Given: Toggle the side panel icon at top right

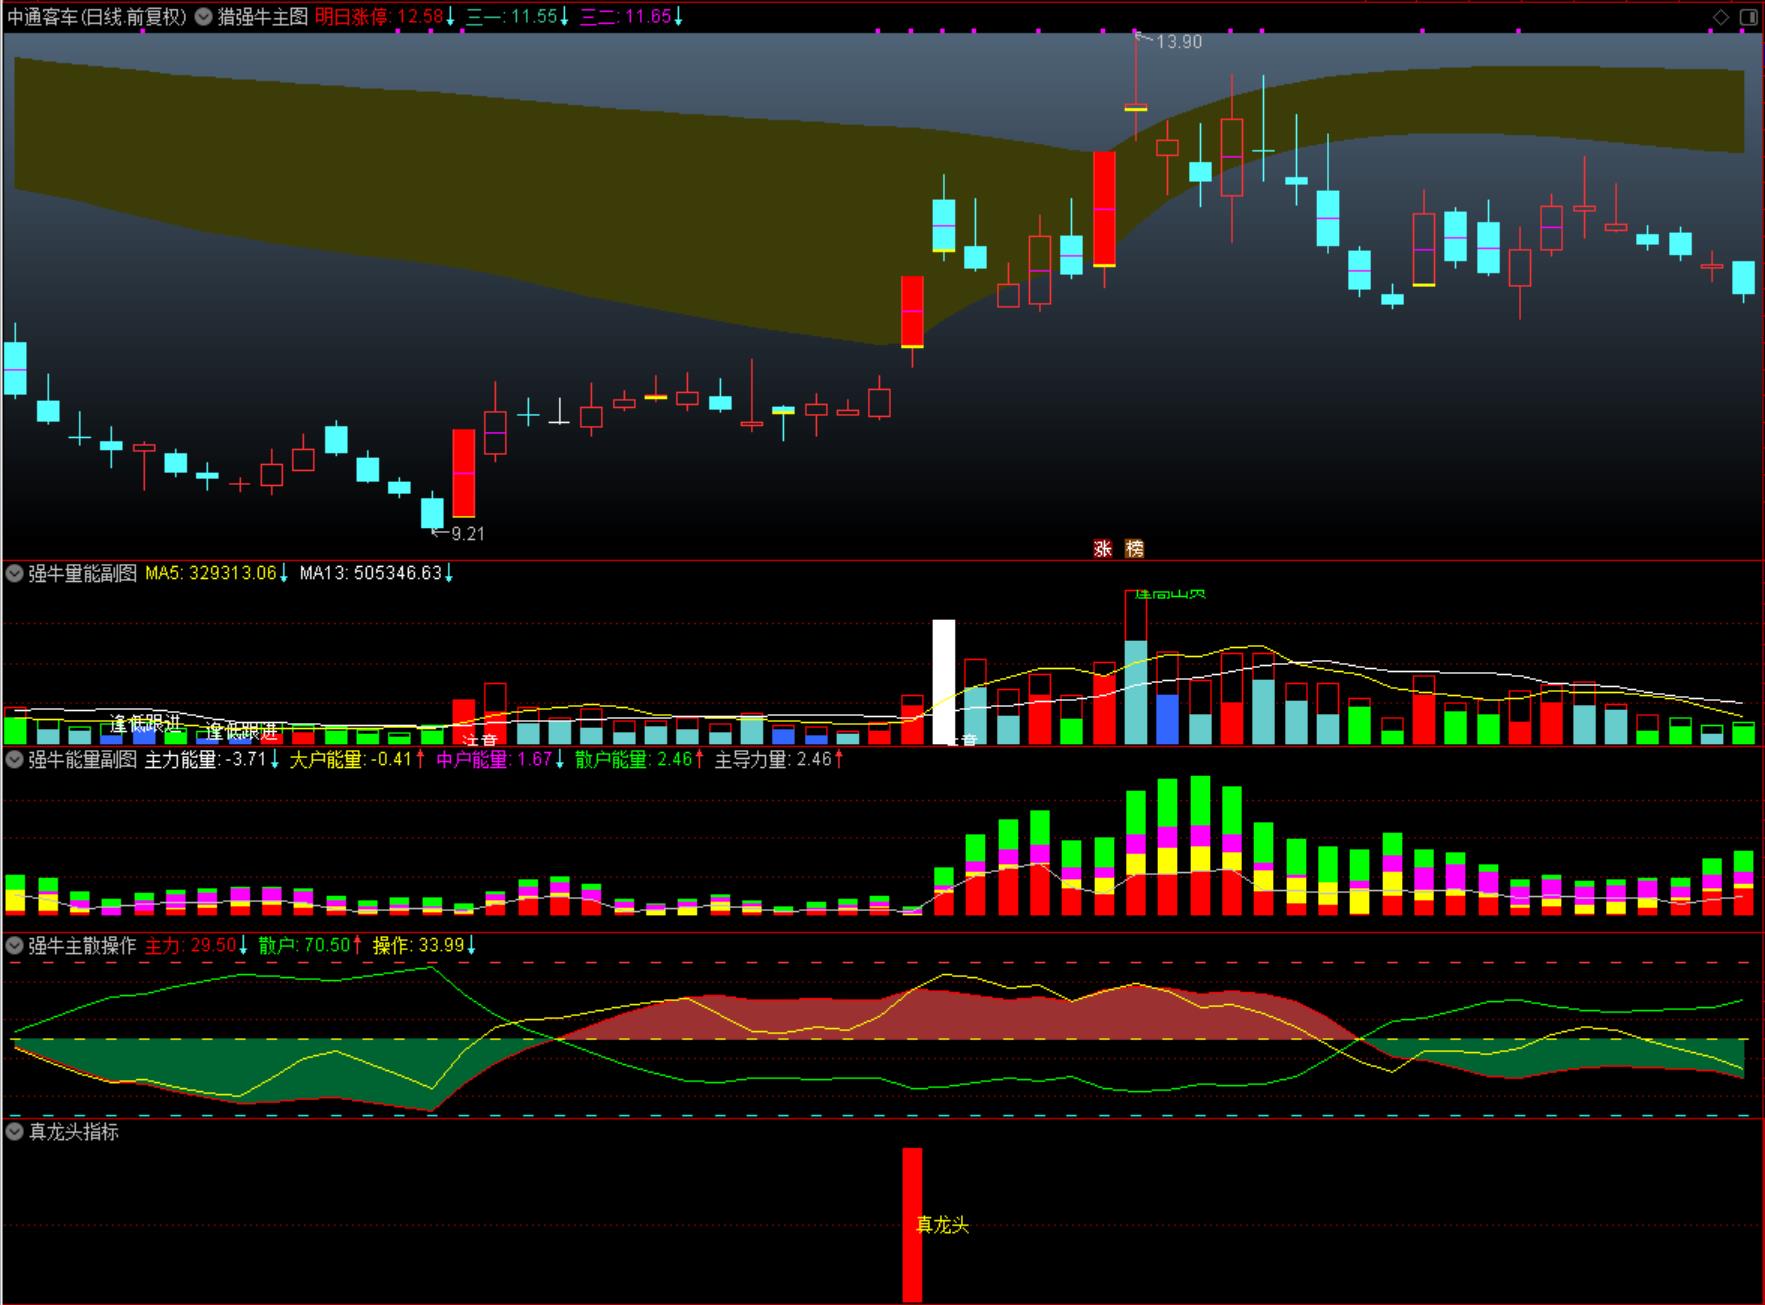Looking at the screenshot, I should tap(1748, 17).
